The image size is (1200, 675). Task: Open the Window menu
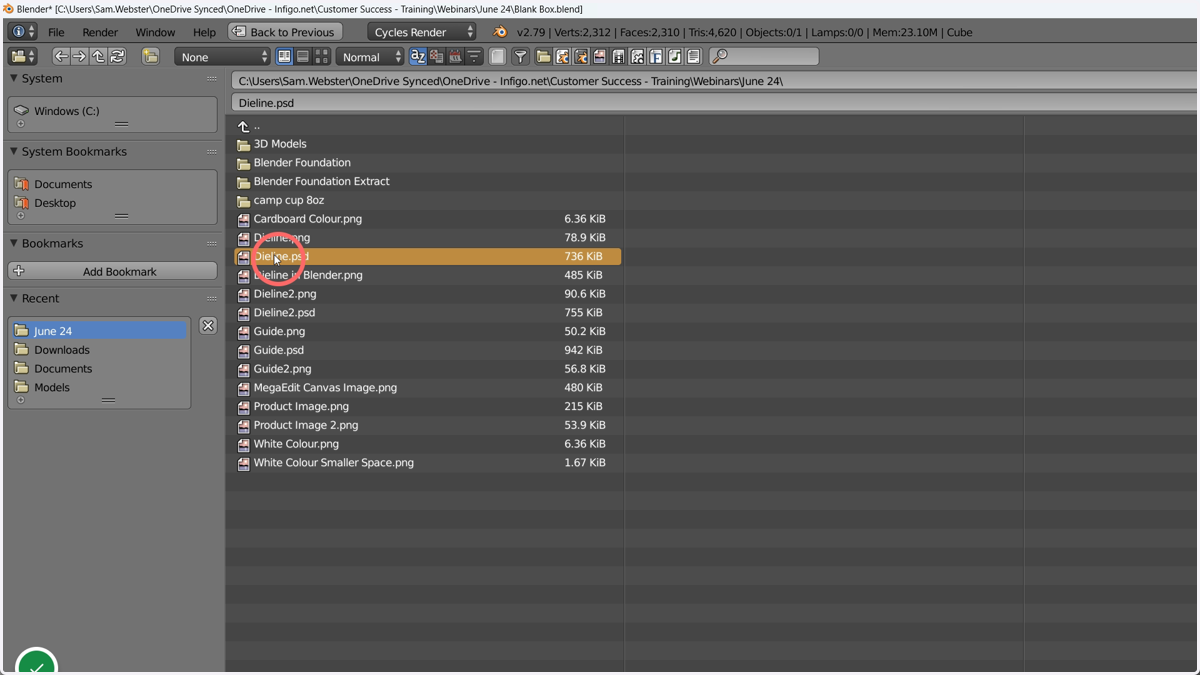[155, 32]
